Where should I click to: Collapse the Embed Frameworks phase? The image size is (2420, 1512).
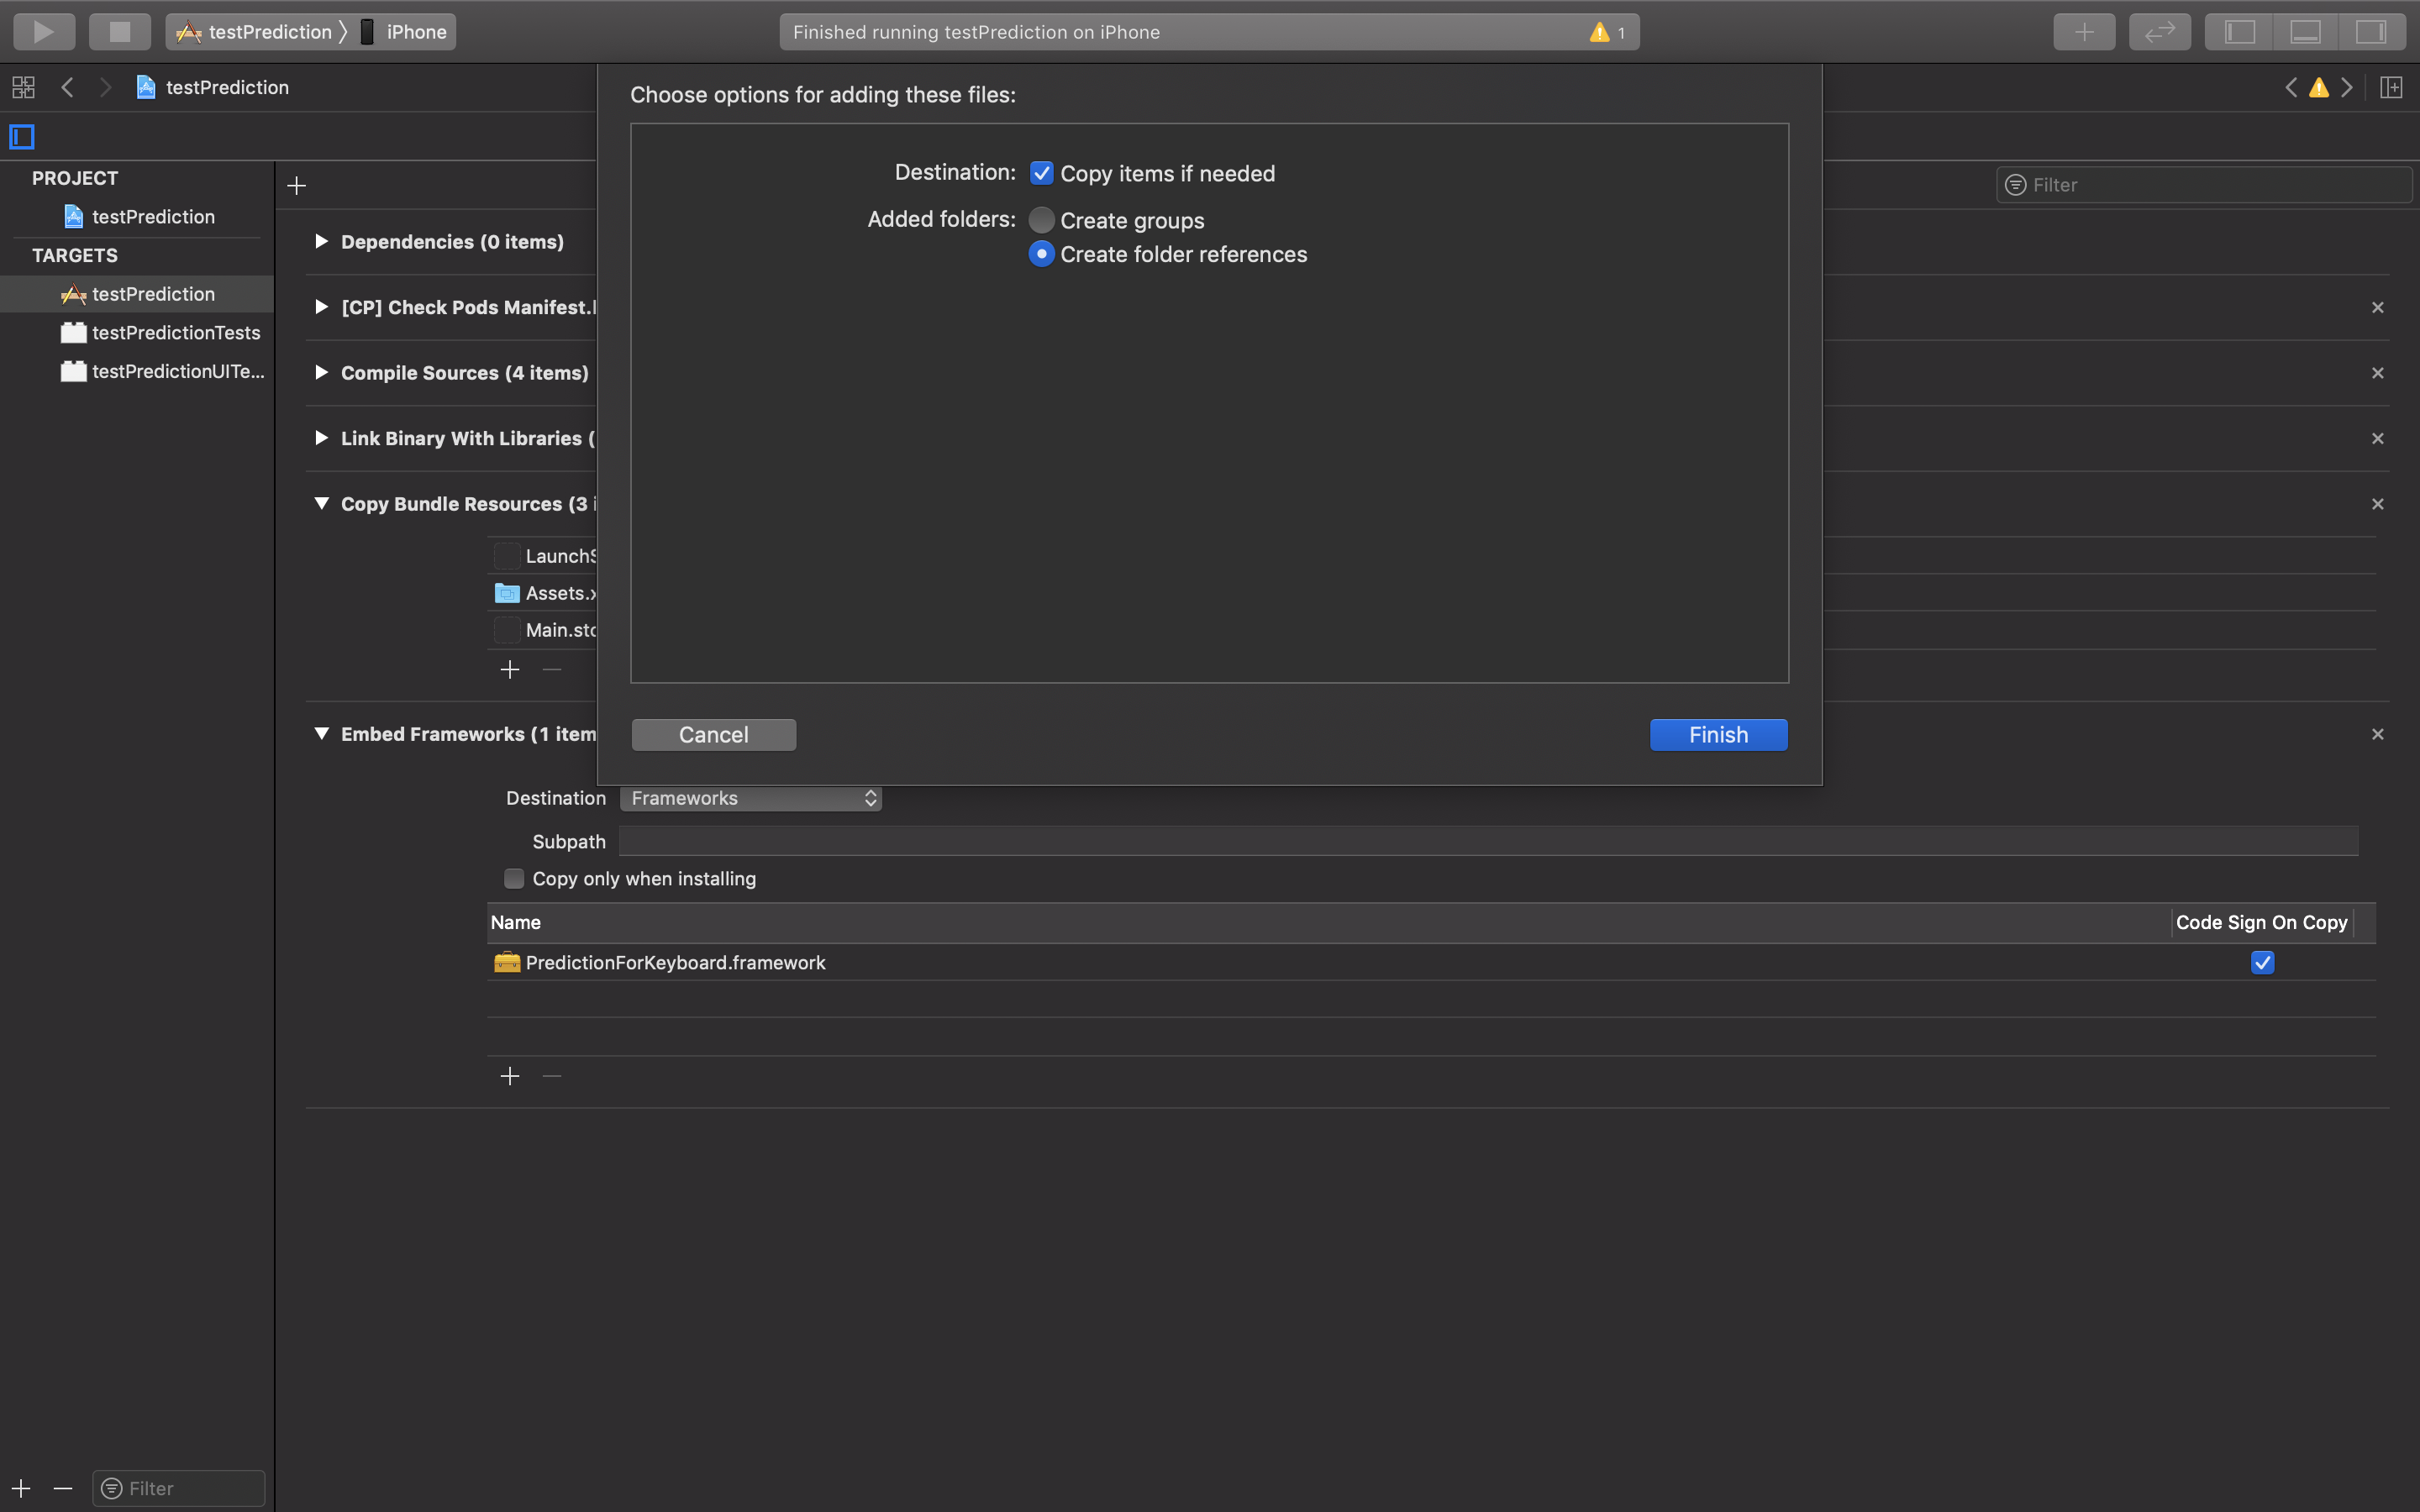(321, 733)
